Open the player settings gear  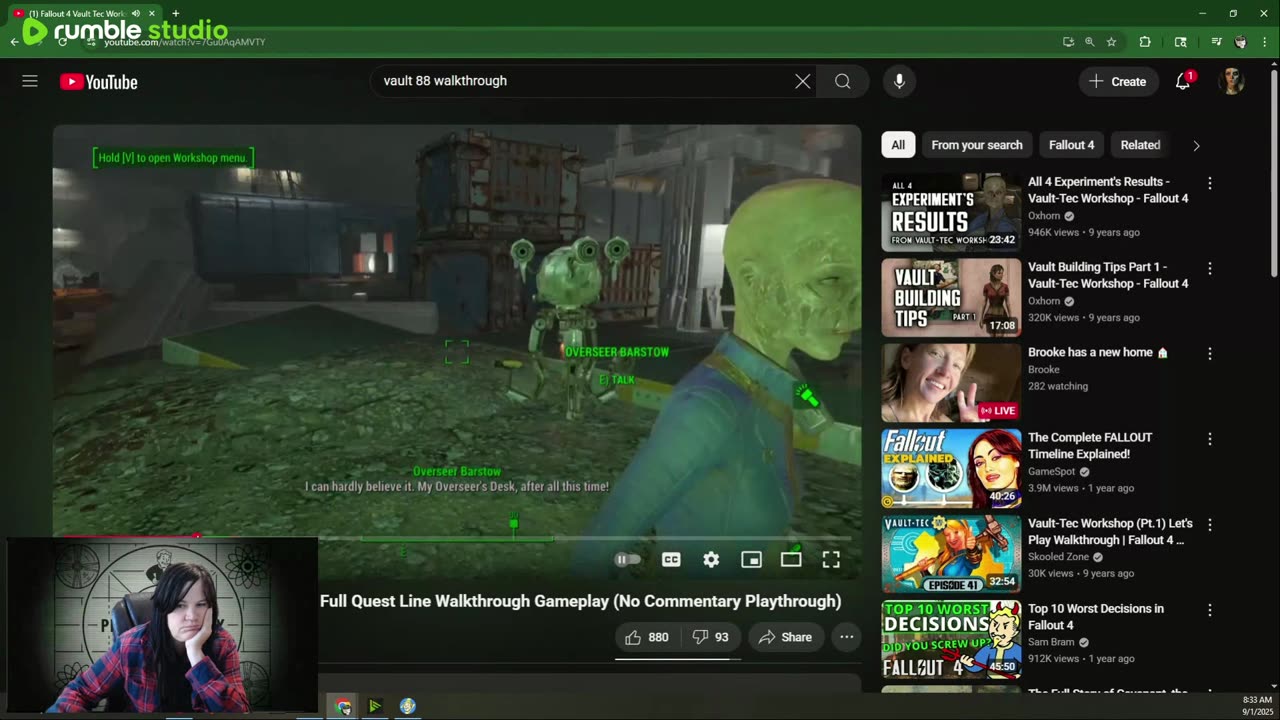point(711,560)
